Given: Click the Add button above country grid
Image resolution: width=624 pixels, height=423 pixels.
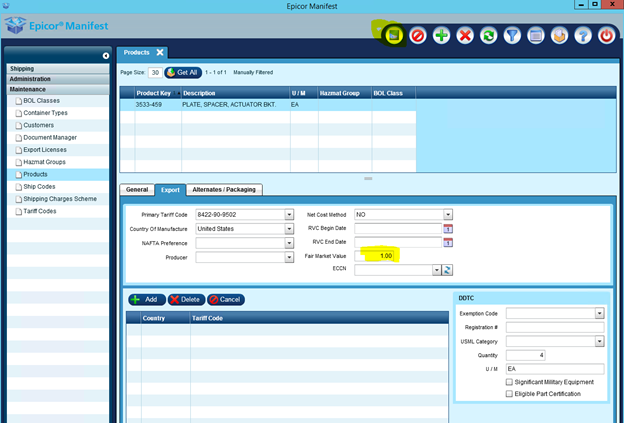Looking at the screenshot, I should coord(147,300).
